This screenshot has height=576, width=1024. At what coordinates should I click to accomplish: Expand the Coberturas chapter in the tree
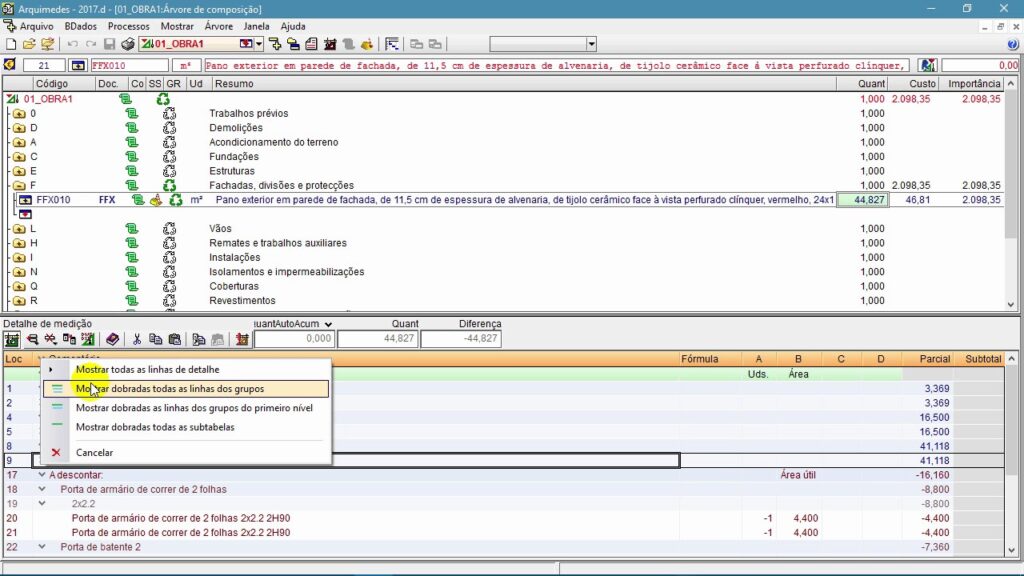pyautogui.click(x=18, y=287)
